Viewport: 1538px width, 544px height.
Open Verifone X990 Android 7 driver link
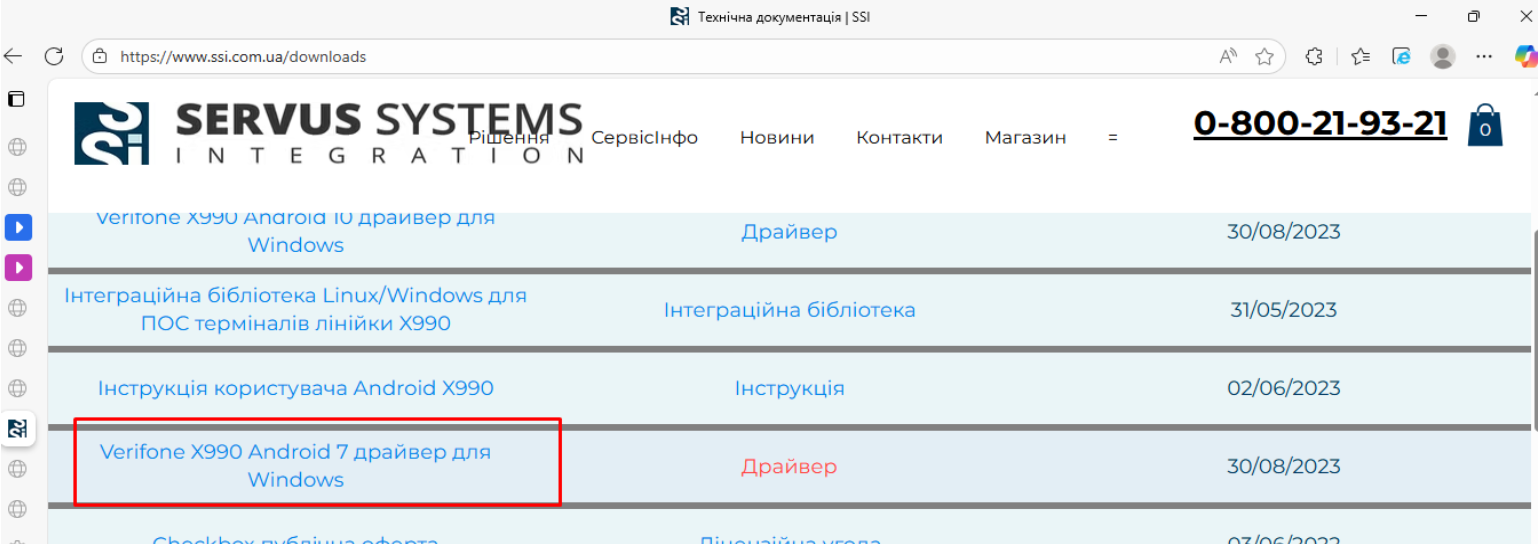pos(296,466)
